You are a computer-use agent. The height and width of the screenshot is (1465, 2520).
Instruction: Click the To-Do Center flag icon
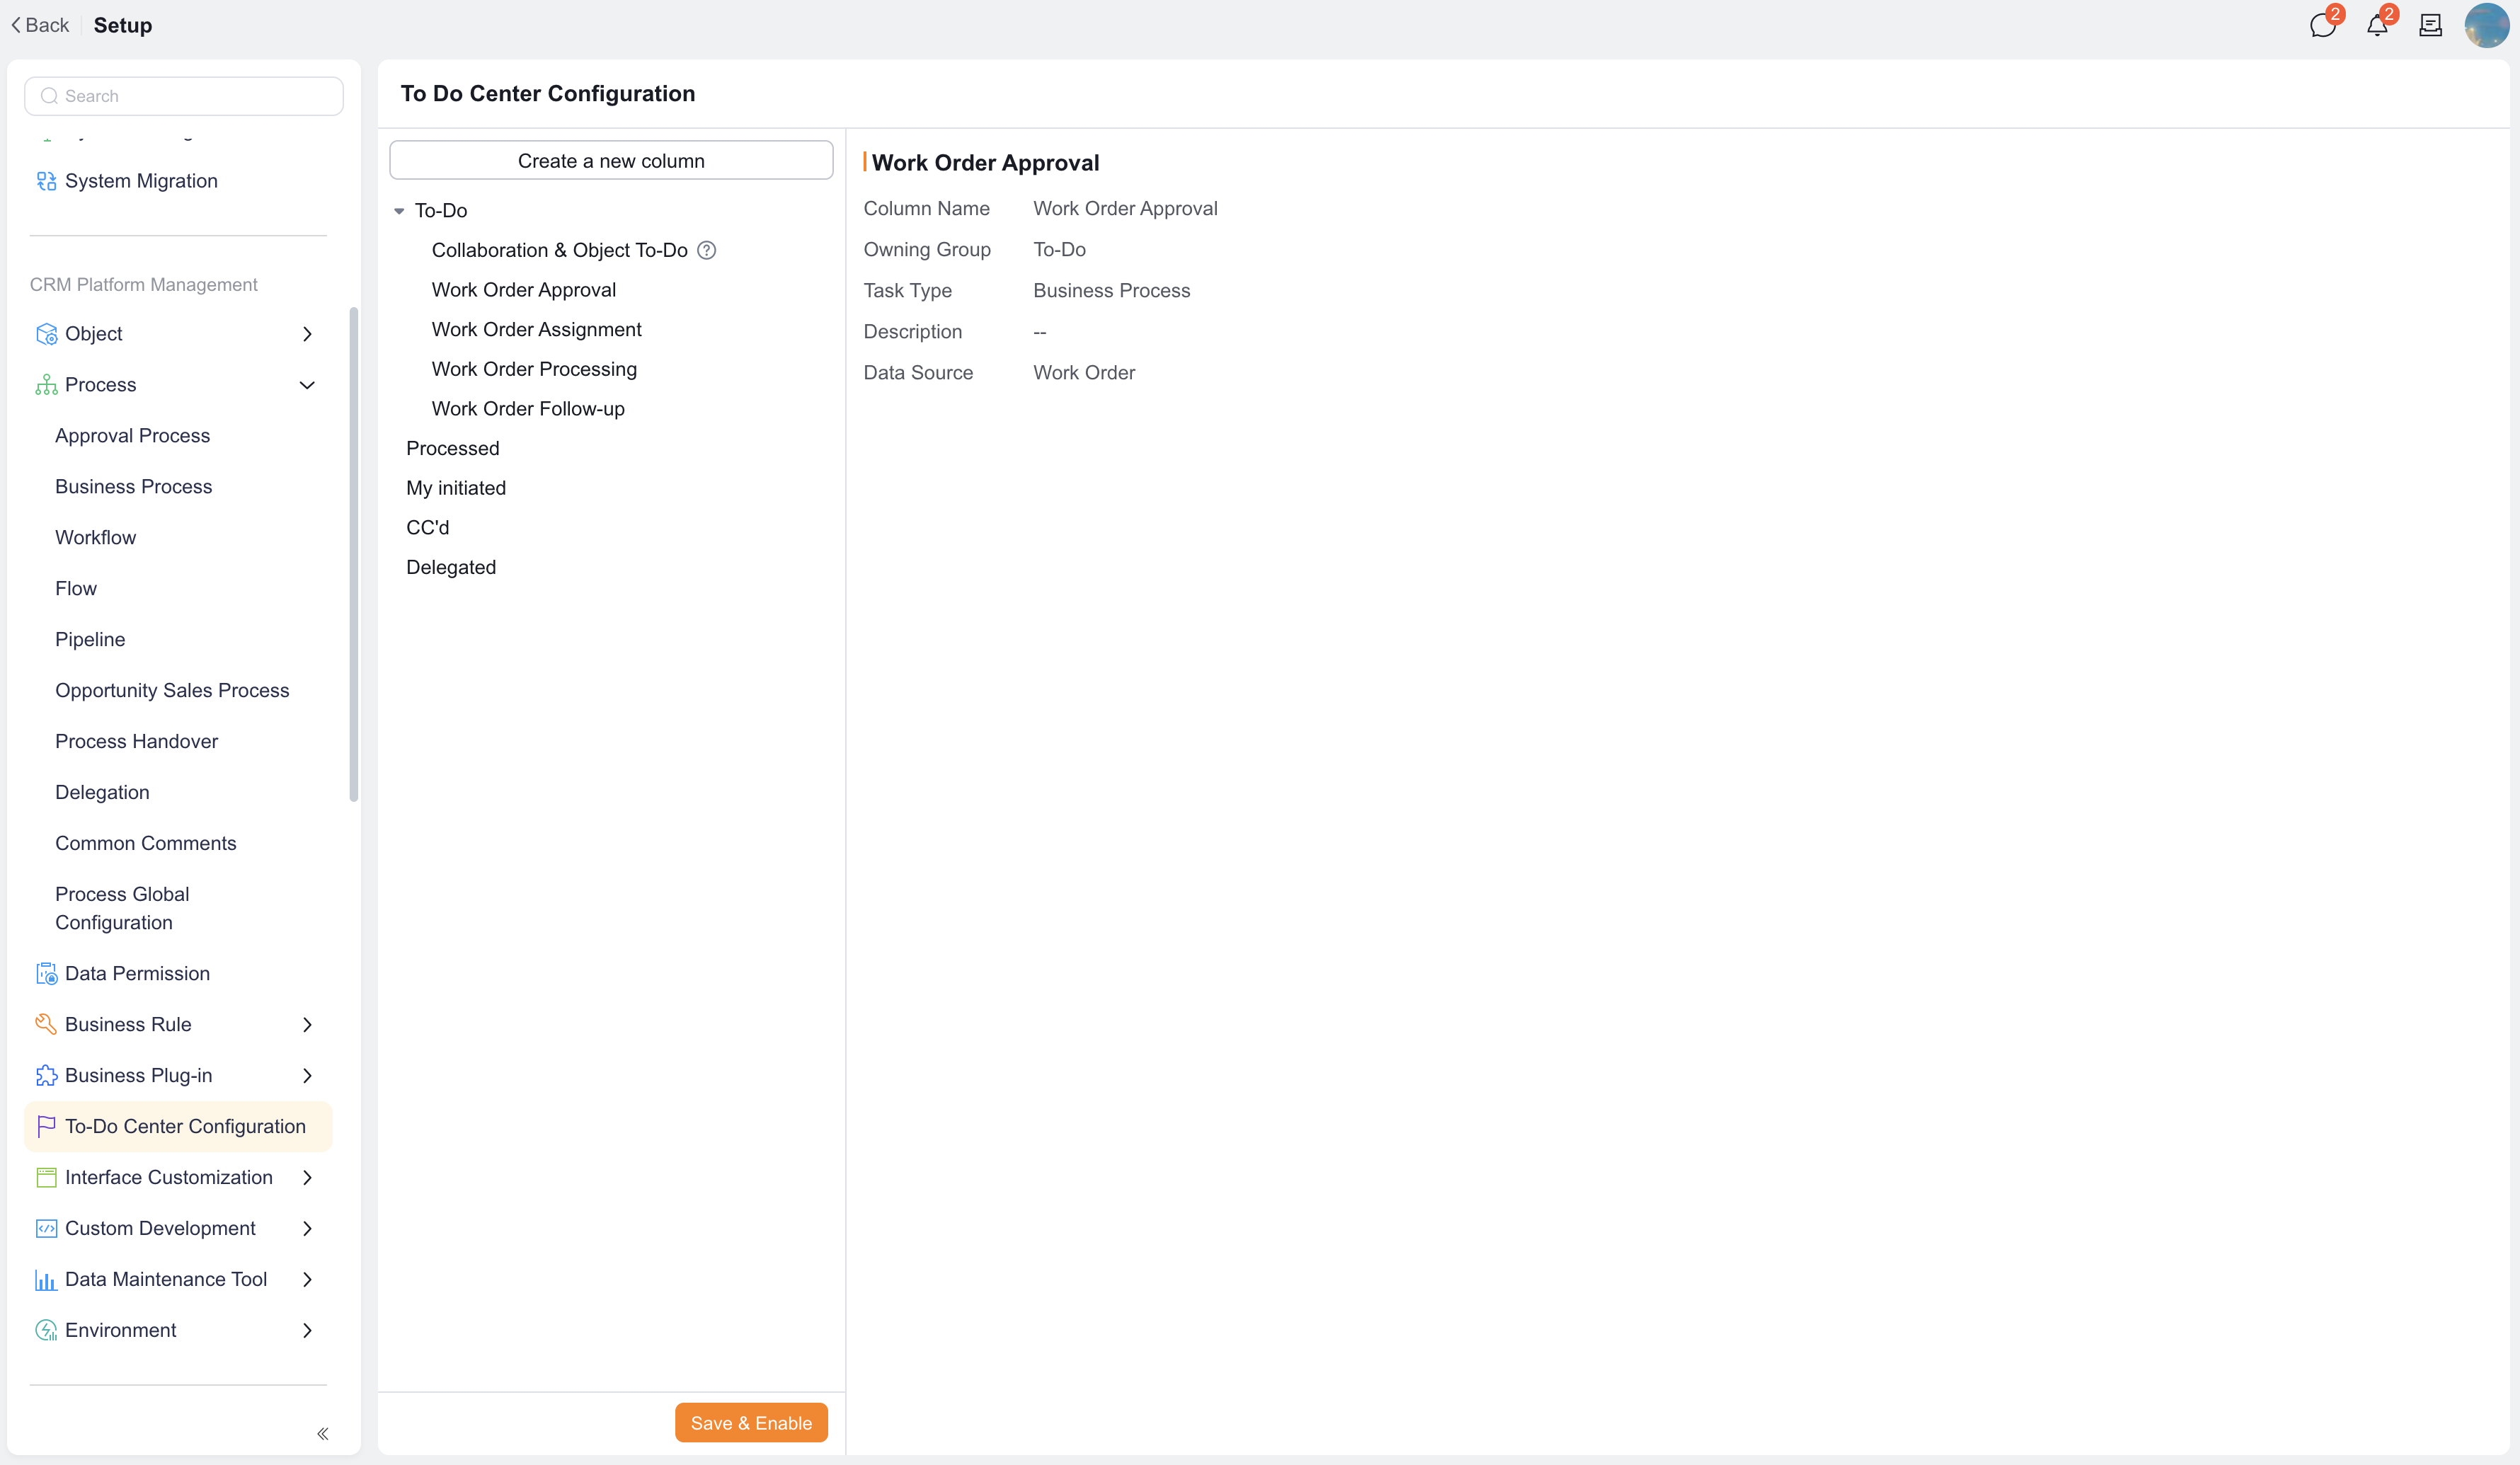[46, 1127]
